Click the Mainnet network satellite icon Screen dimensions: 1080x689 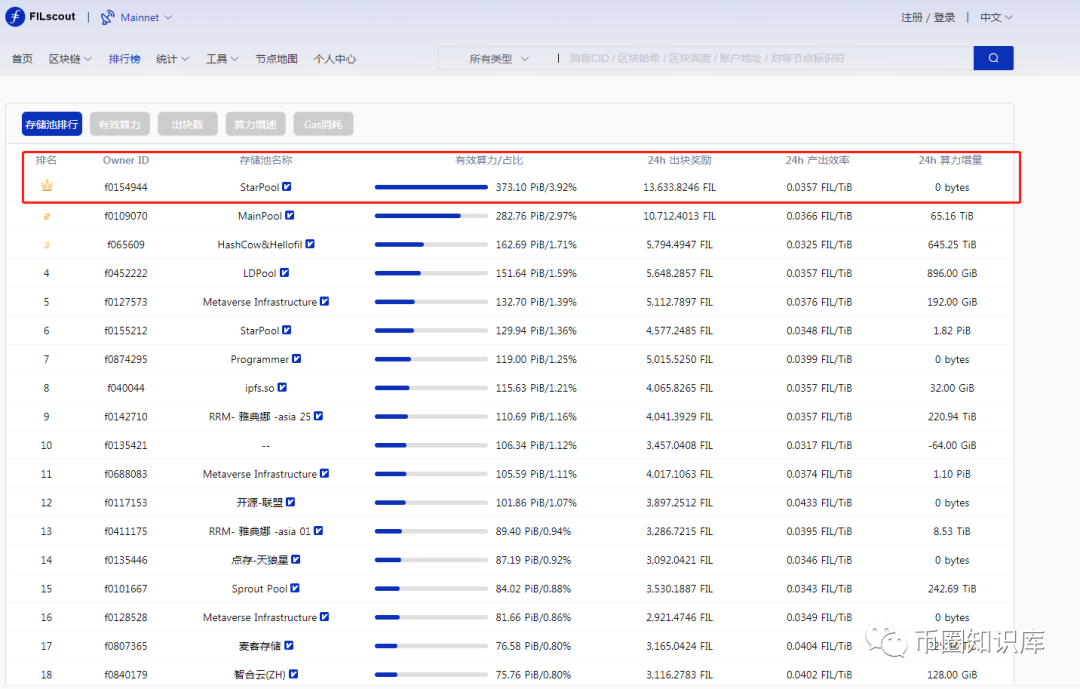(x=108, y=17)
